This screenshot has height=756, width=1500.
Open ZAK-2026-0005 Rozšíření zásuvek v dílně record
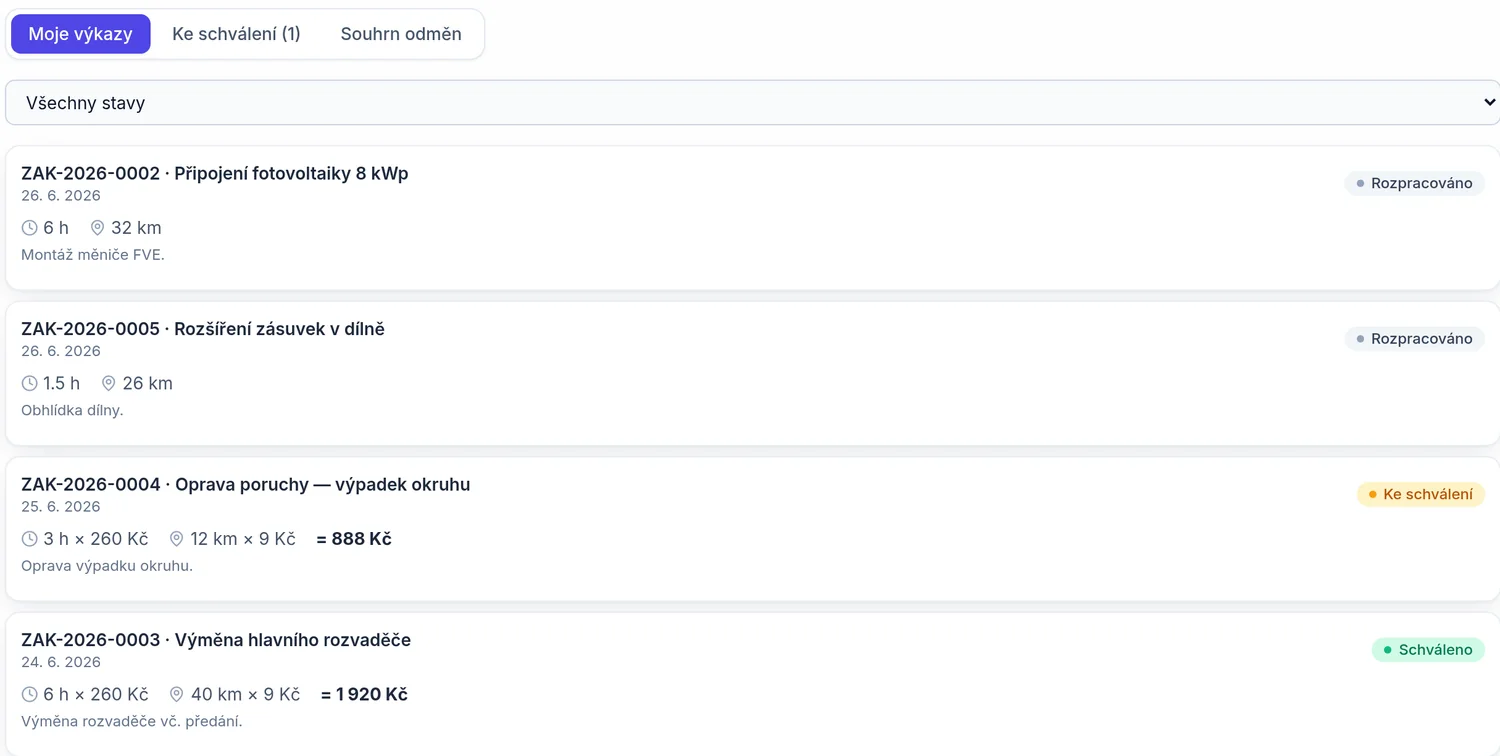752,373
